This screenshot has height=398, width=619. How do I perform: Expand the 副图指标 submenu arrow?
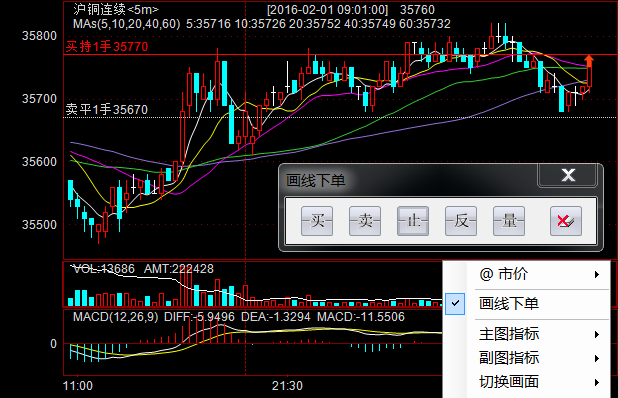597,359
